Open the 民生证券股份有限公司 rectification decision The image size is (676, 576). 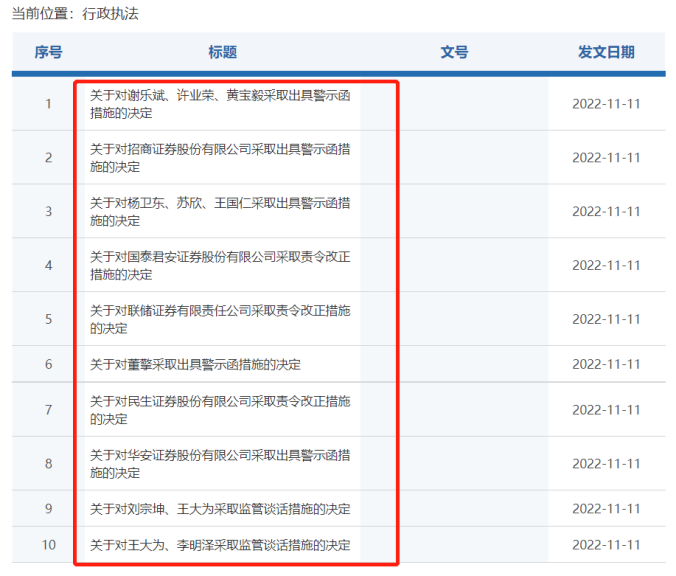tap(220, 410)
